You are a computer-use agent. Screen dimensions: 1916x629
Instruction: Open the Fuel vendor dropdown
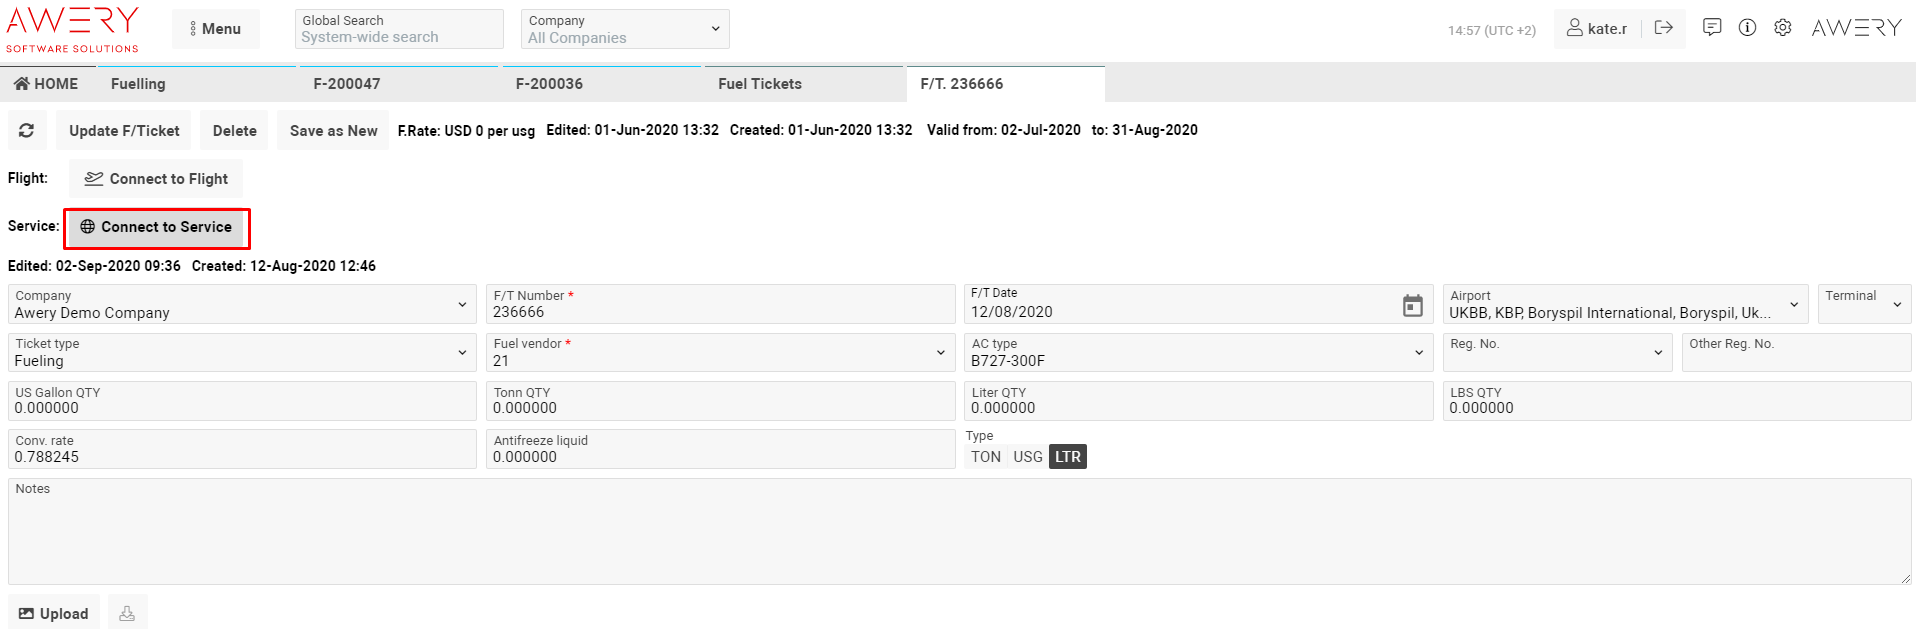point(940,353)
